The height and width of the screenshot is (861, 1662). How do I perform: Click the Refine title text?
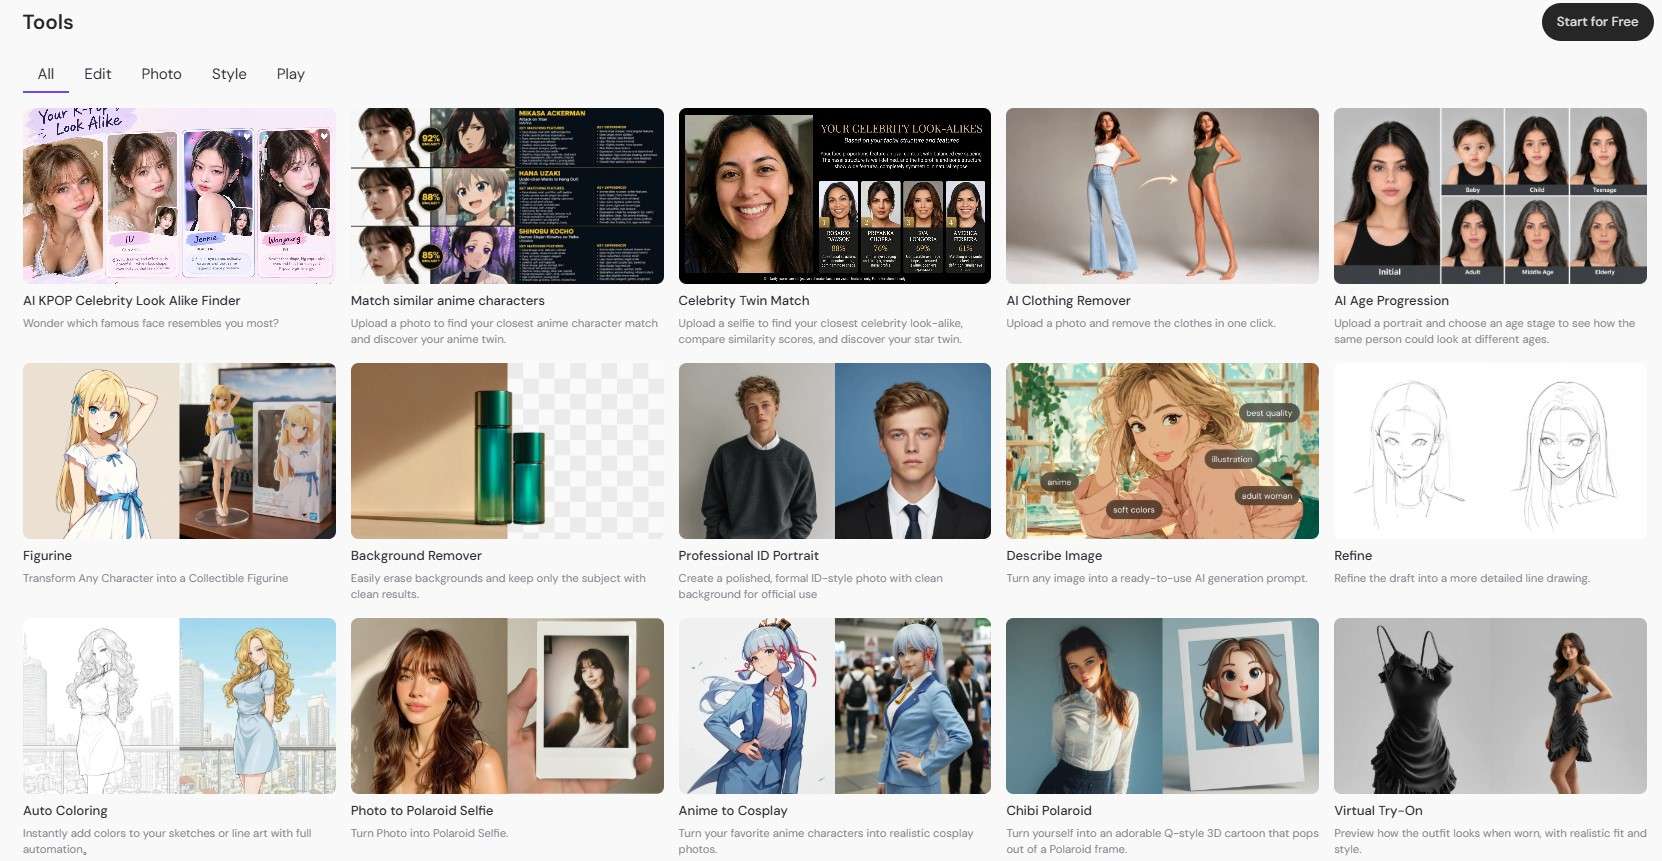tap(1353, 556)
